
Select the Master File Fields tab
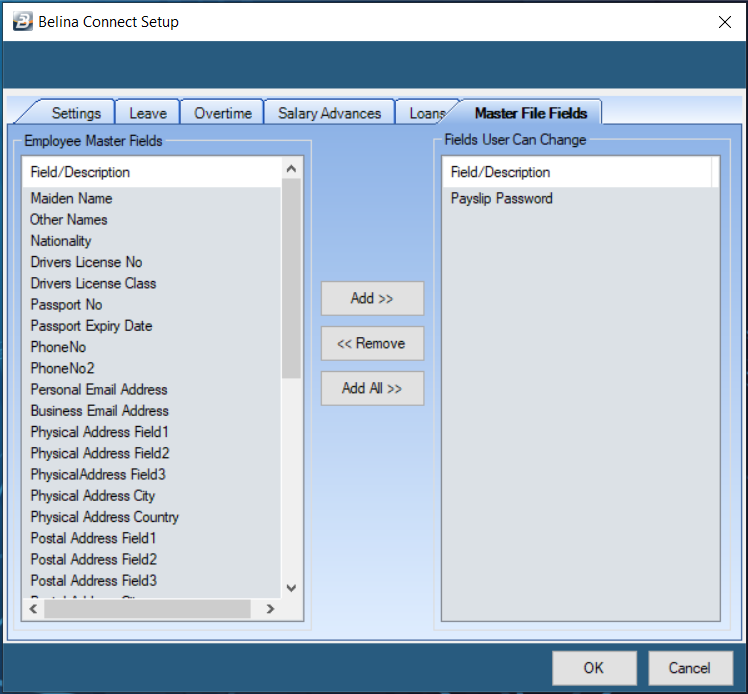[x=531, y=113]
